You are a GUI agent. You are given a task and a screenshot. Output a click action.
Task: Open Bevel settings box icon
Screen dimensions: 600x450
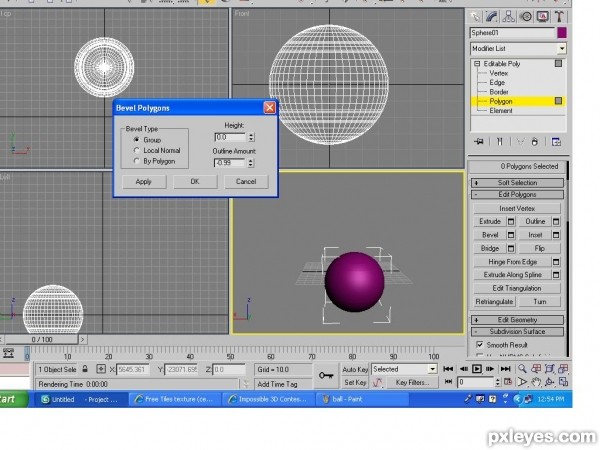(511, 235)
